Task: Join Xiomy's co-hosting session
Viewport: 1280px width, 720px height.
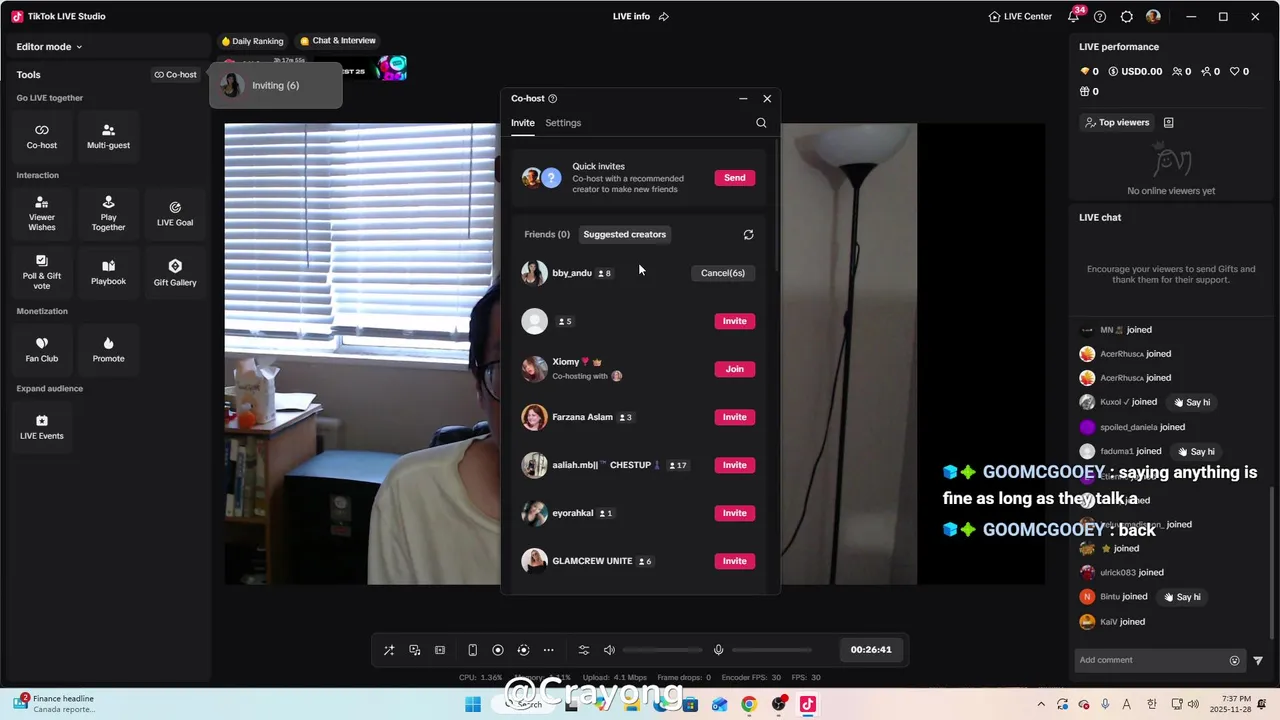Action: [735, 369]
